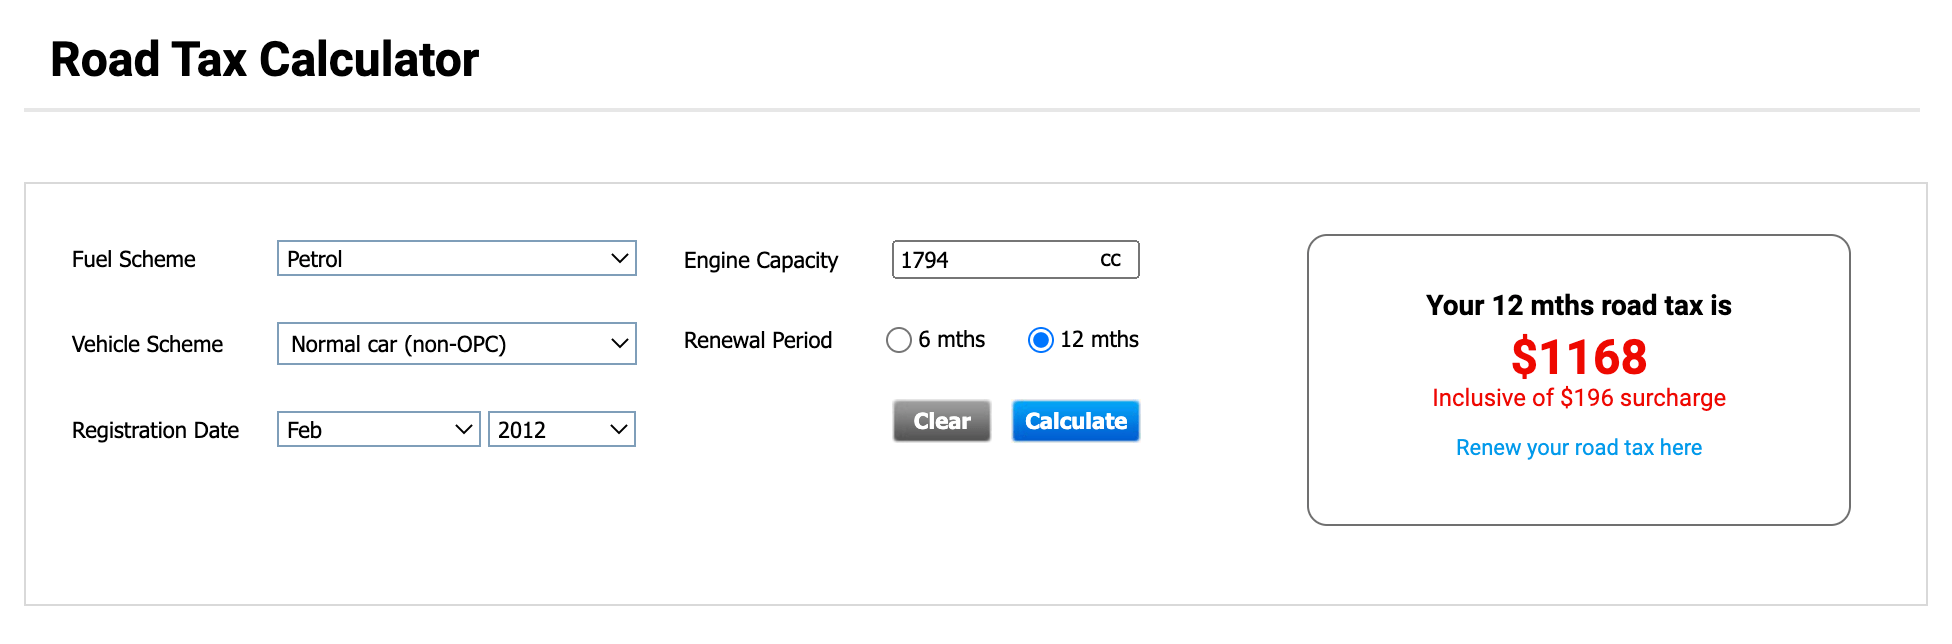
Task: Click the $196 surcharge notice text
Action: pos(1579,397)
